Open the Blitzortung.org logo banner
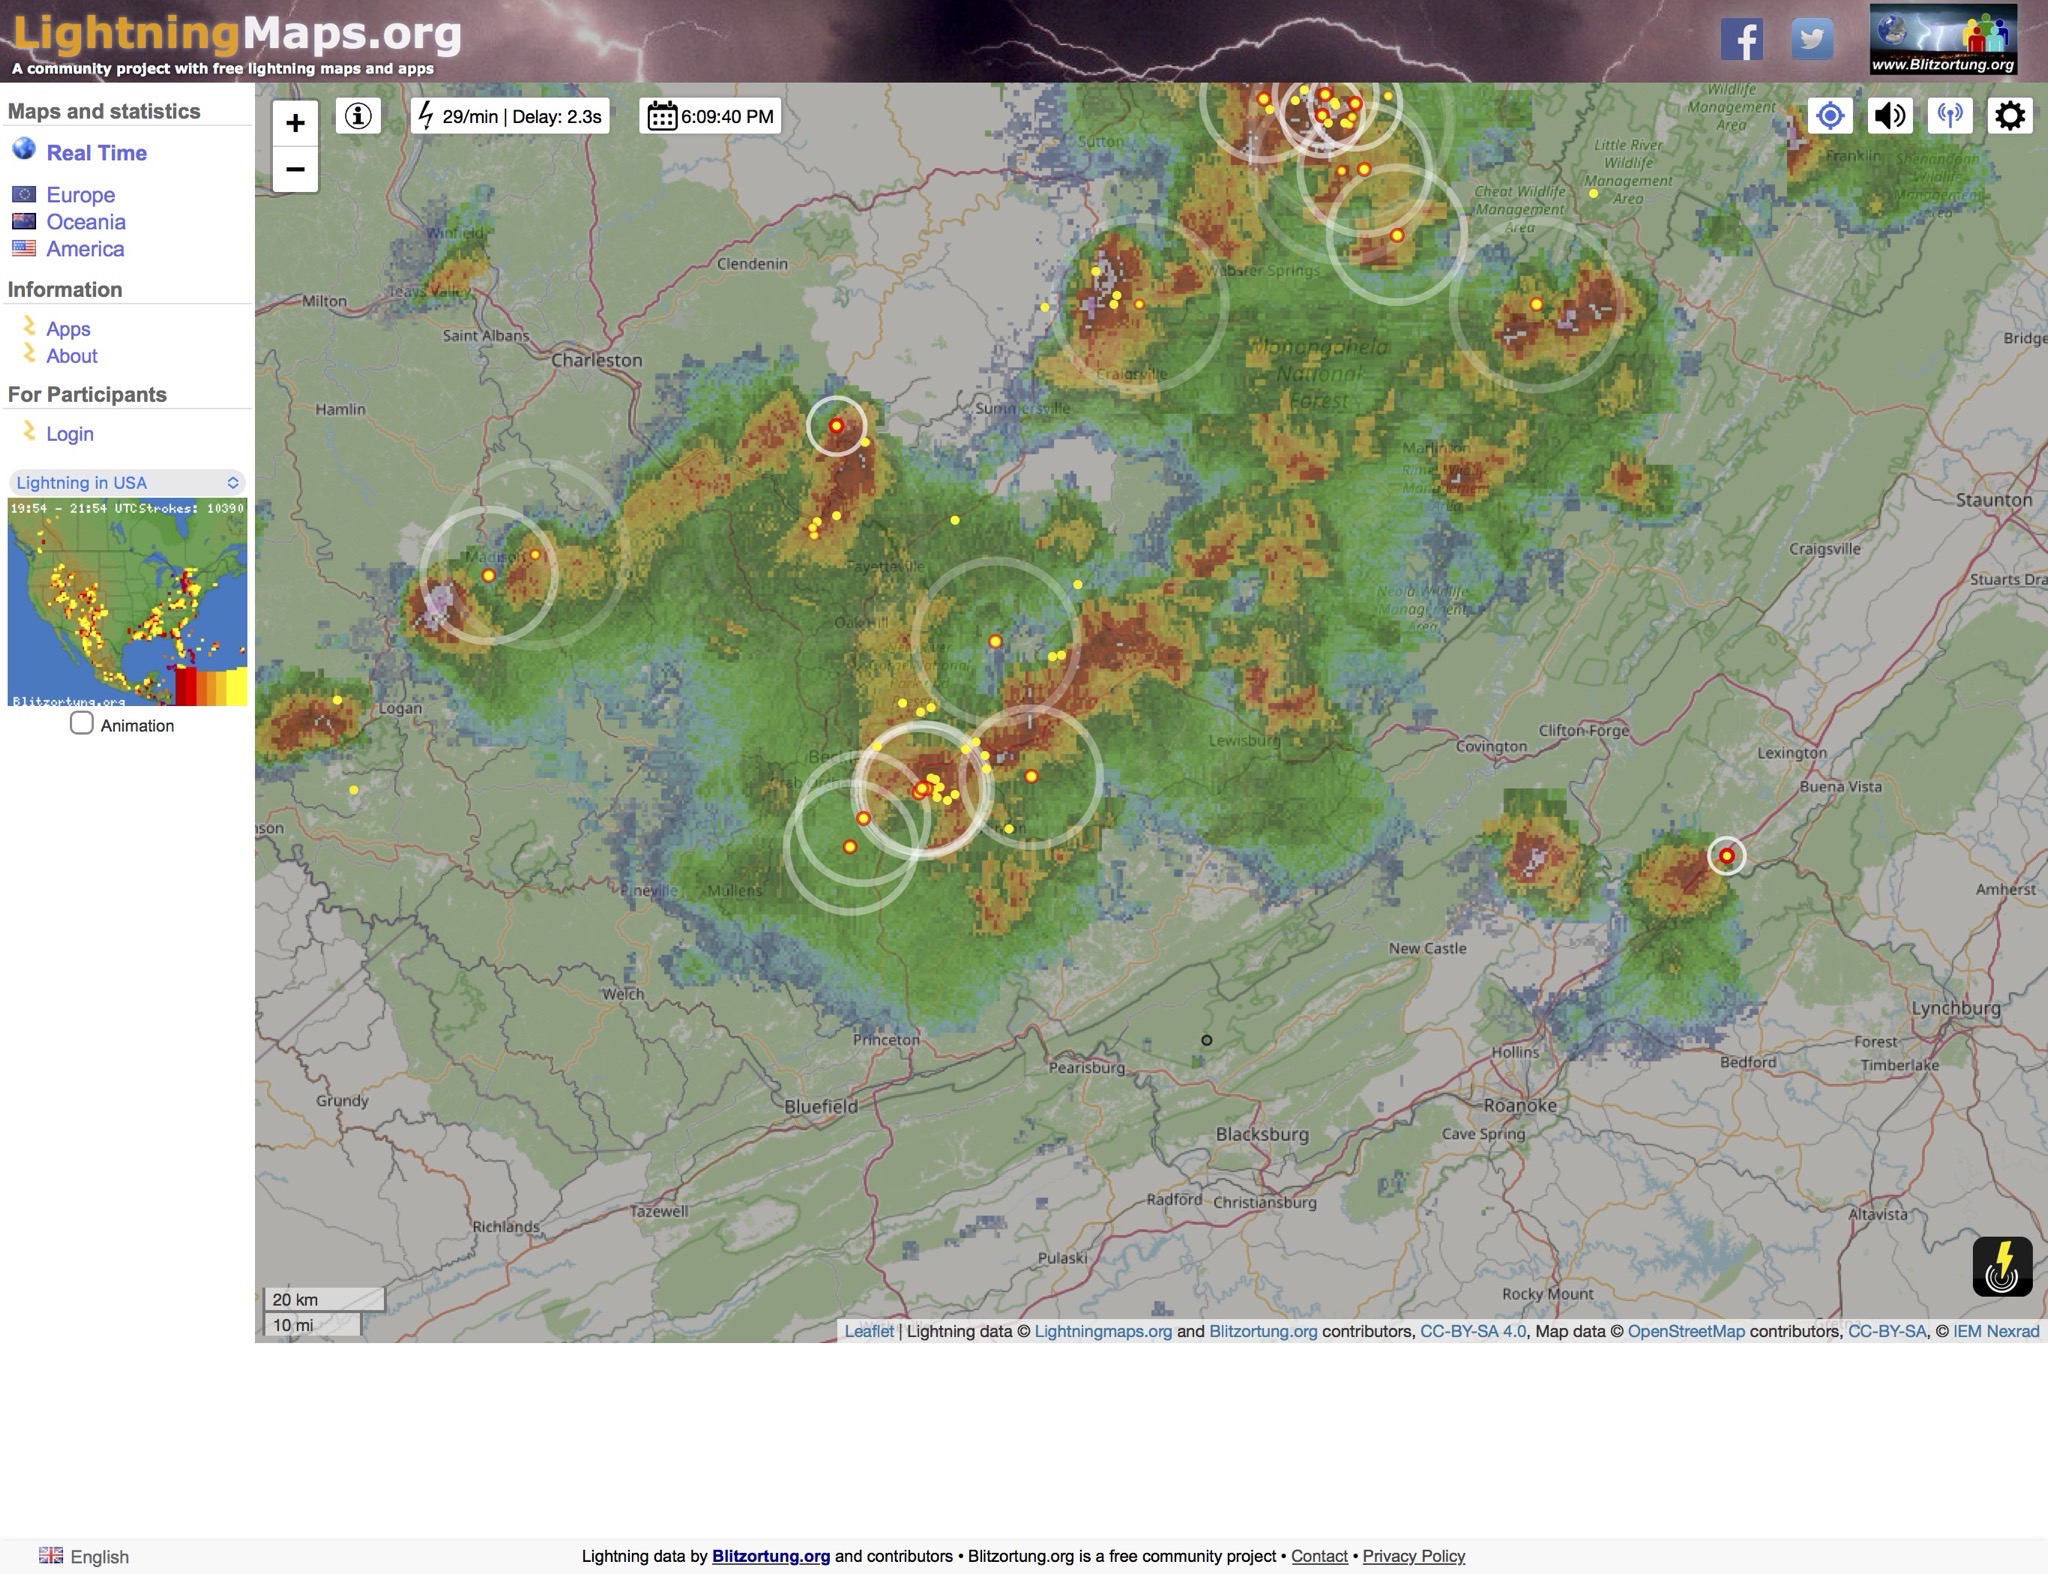2048x1574 pixels. tap(1943, 40)
